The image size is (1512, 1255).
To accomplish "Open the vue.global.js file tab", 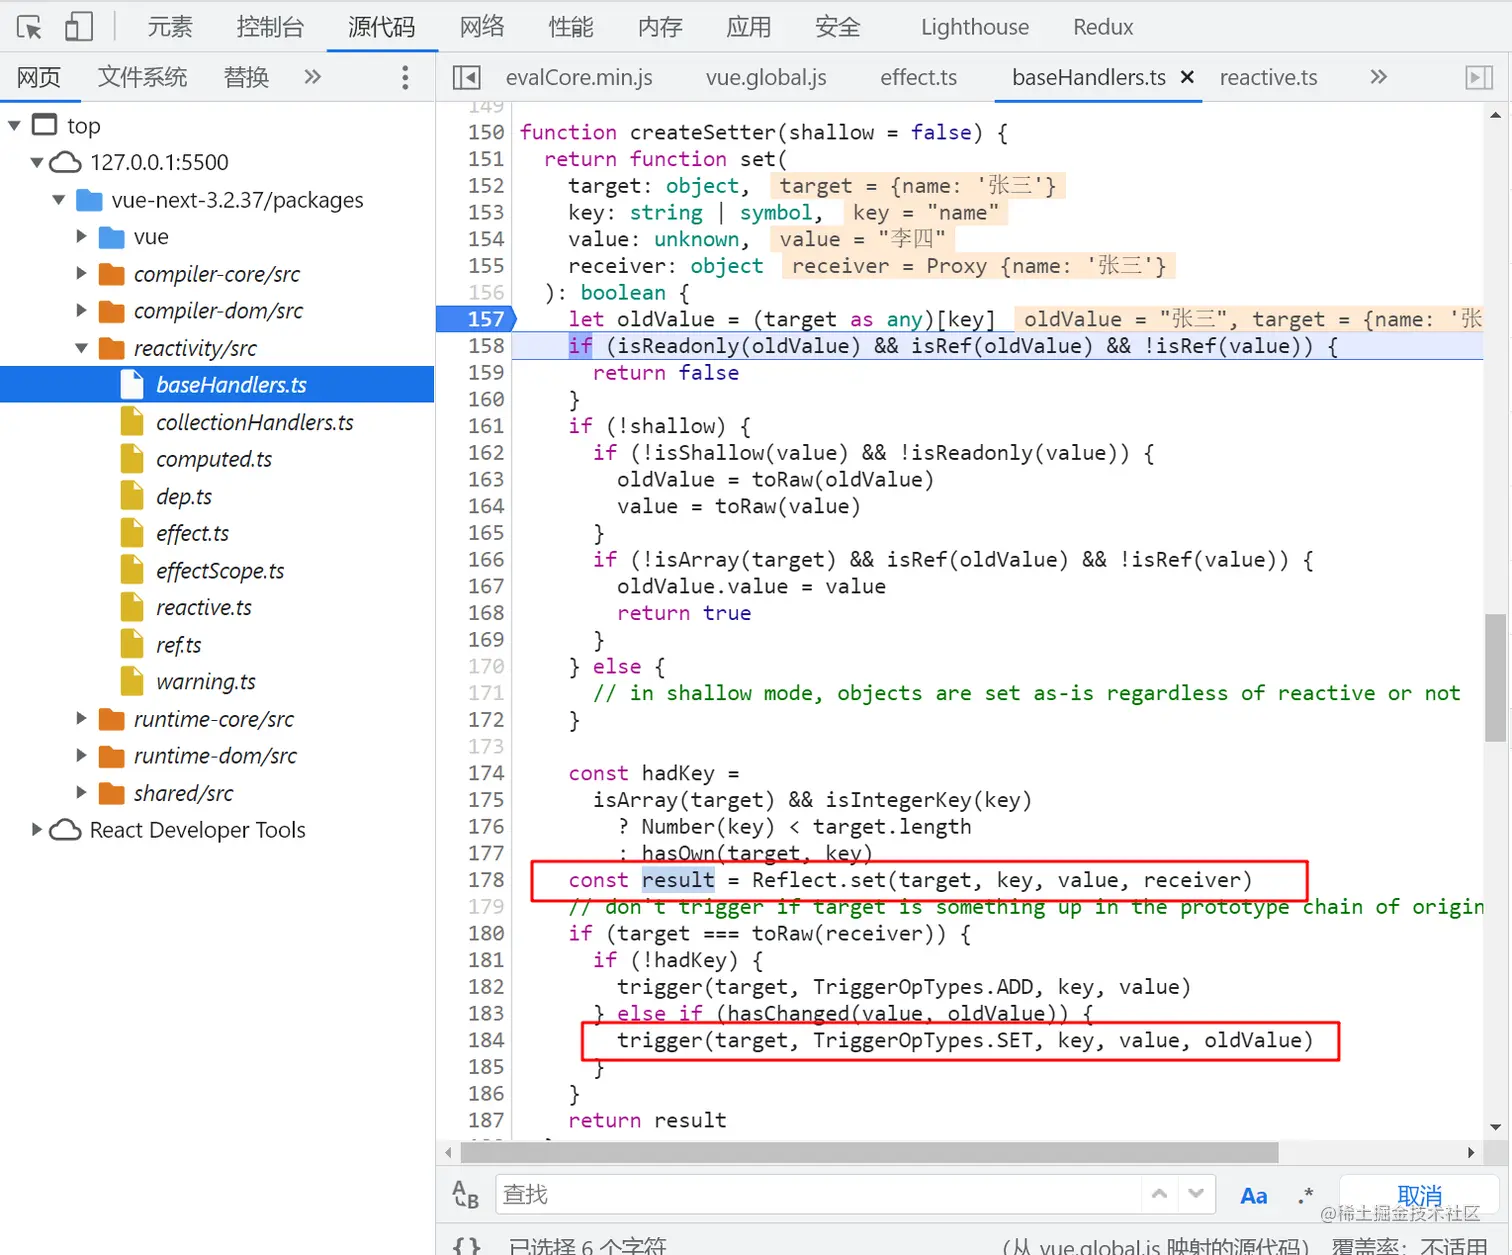I will tap(766, 77).
